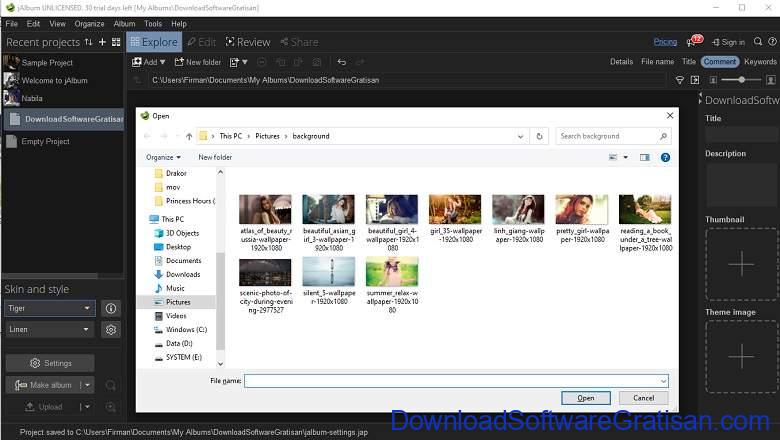Refresh the background folder listing
Viewport: 780px width, 440px height.
539,136
